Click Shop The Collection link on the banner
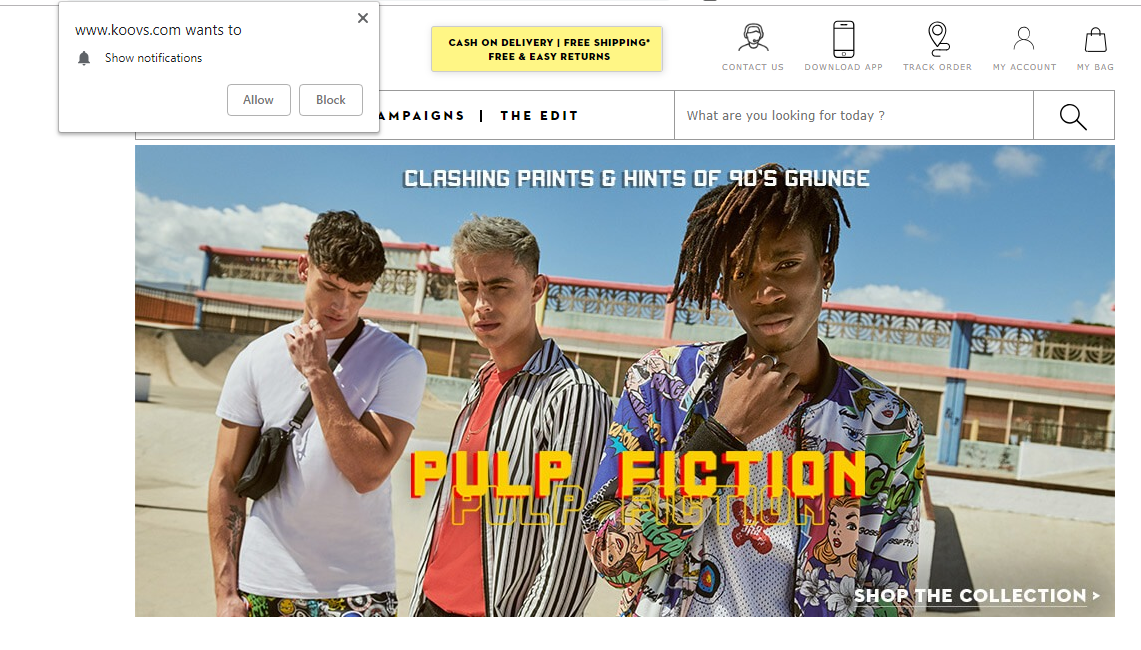Viewport: 1141px width, 650px height. coord(977,596)
